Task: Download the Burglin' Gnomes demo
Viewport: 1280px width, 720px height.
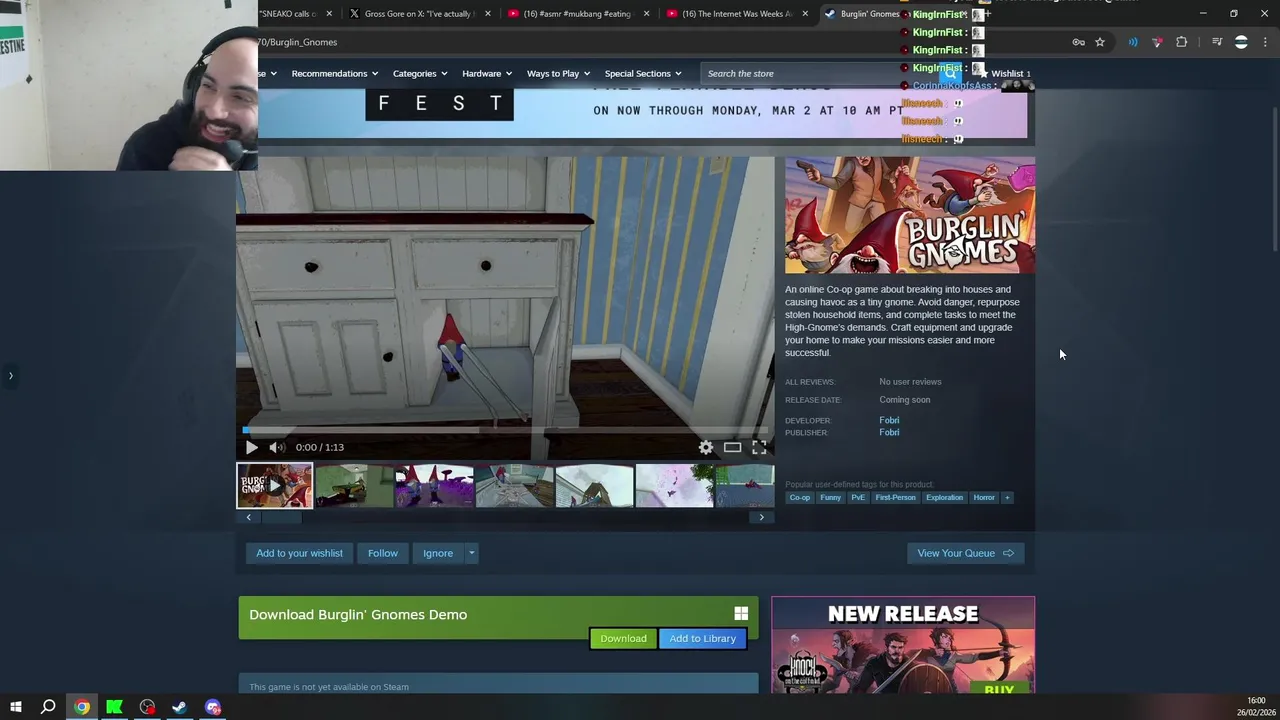Action: coord(623,638)
